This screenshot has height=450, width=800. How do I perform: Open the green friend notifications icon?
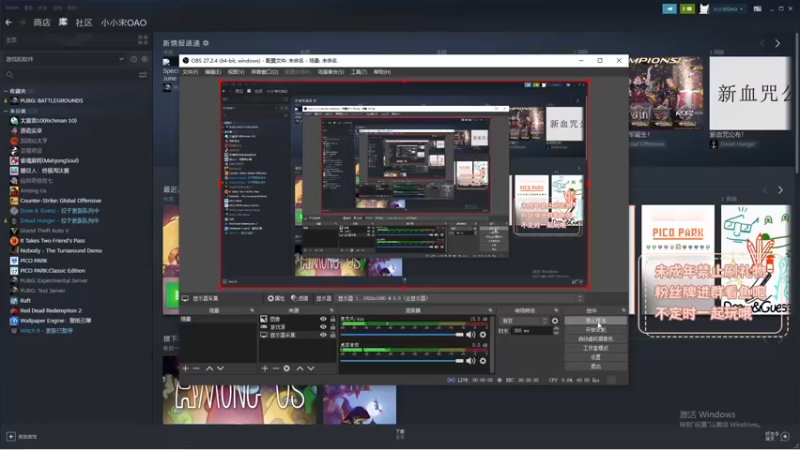coord(687,9)
